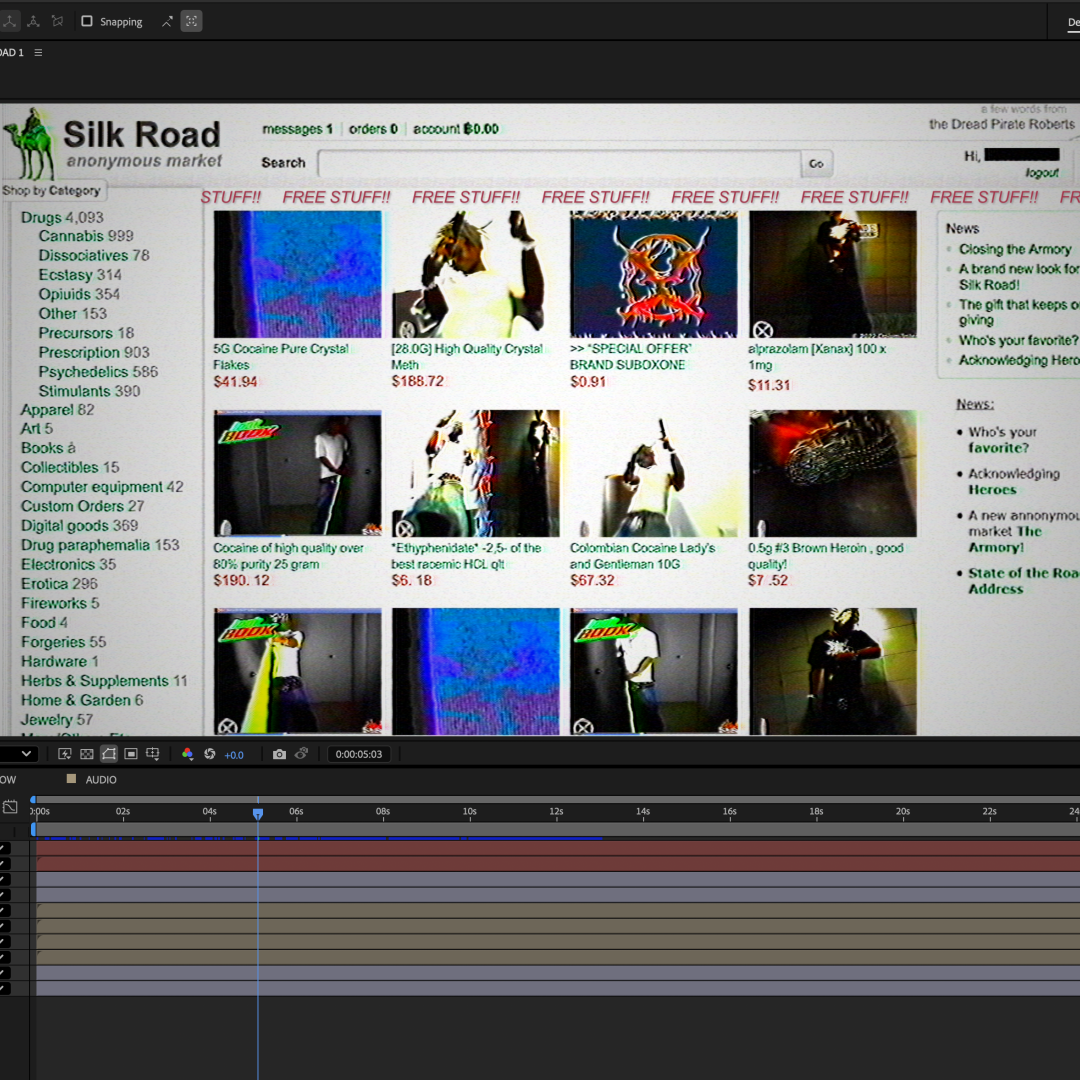Open the magnification ratio dropdown chevron
Viewport: 1080px width, 1080px height.
pyautogui.click(x=26, y=754)
